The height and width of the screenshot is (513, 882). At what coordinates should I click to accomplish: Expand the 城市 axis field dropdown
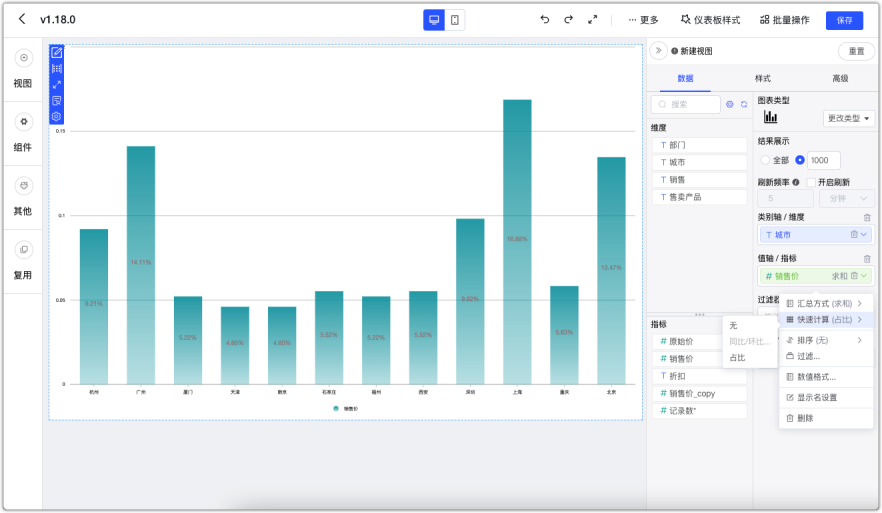tap(864, 235)
